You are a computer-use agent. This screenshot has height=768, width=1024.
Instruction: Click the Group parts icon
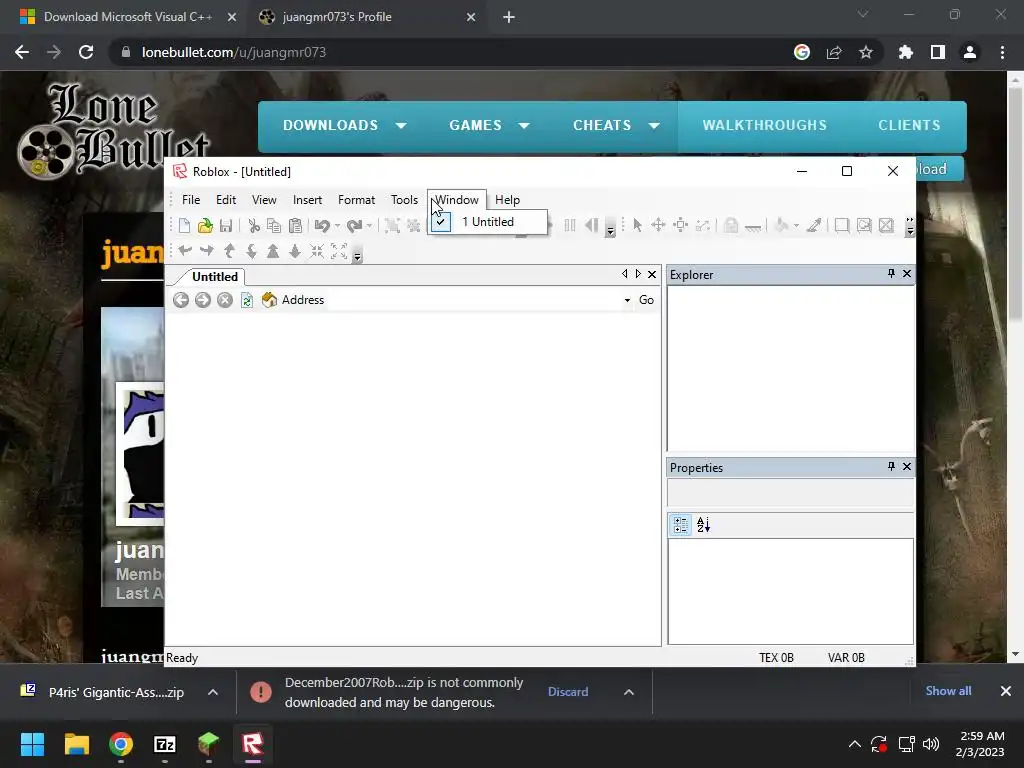pos(392,226)
